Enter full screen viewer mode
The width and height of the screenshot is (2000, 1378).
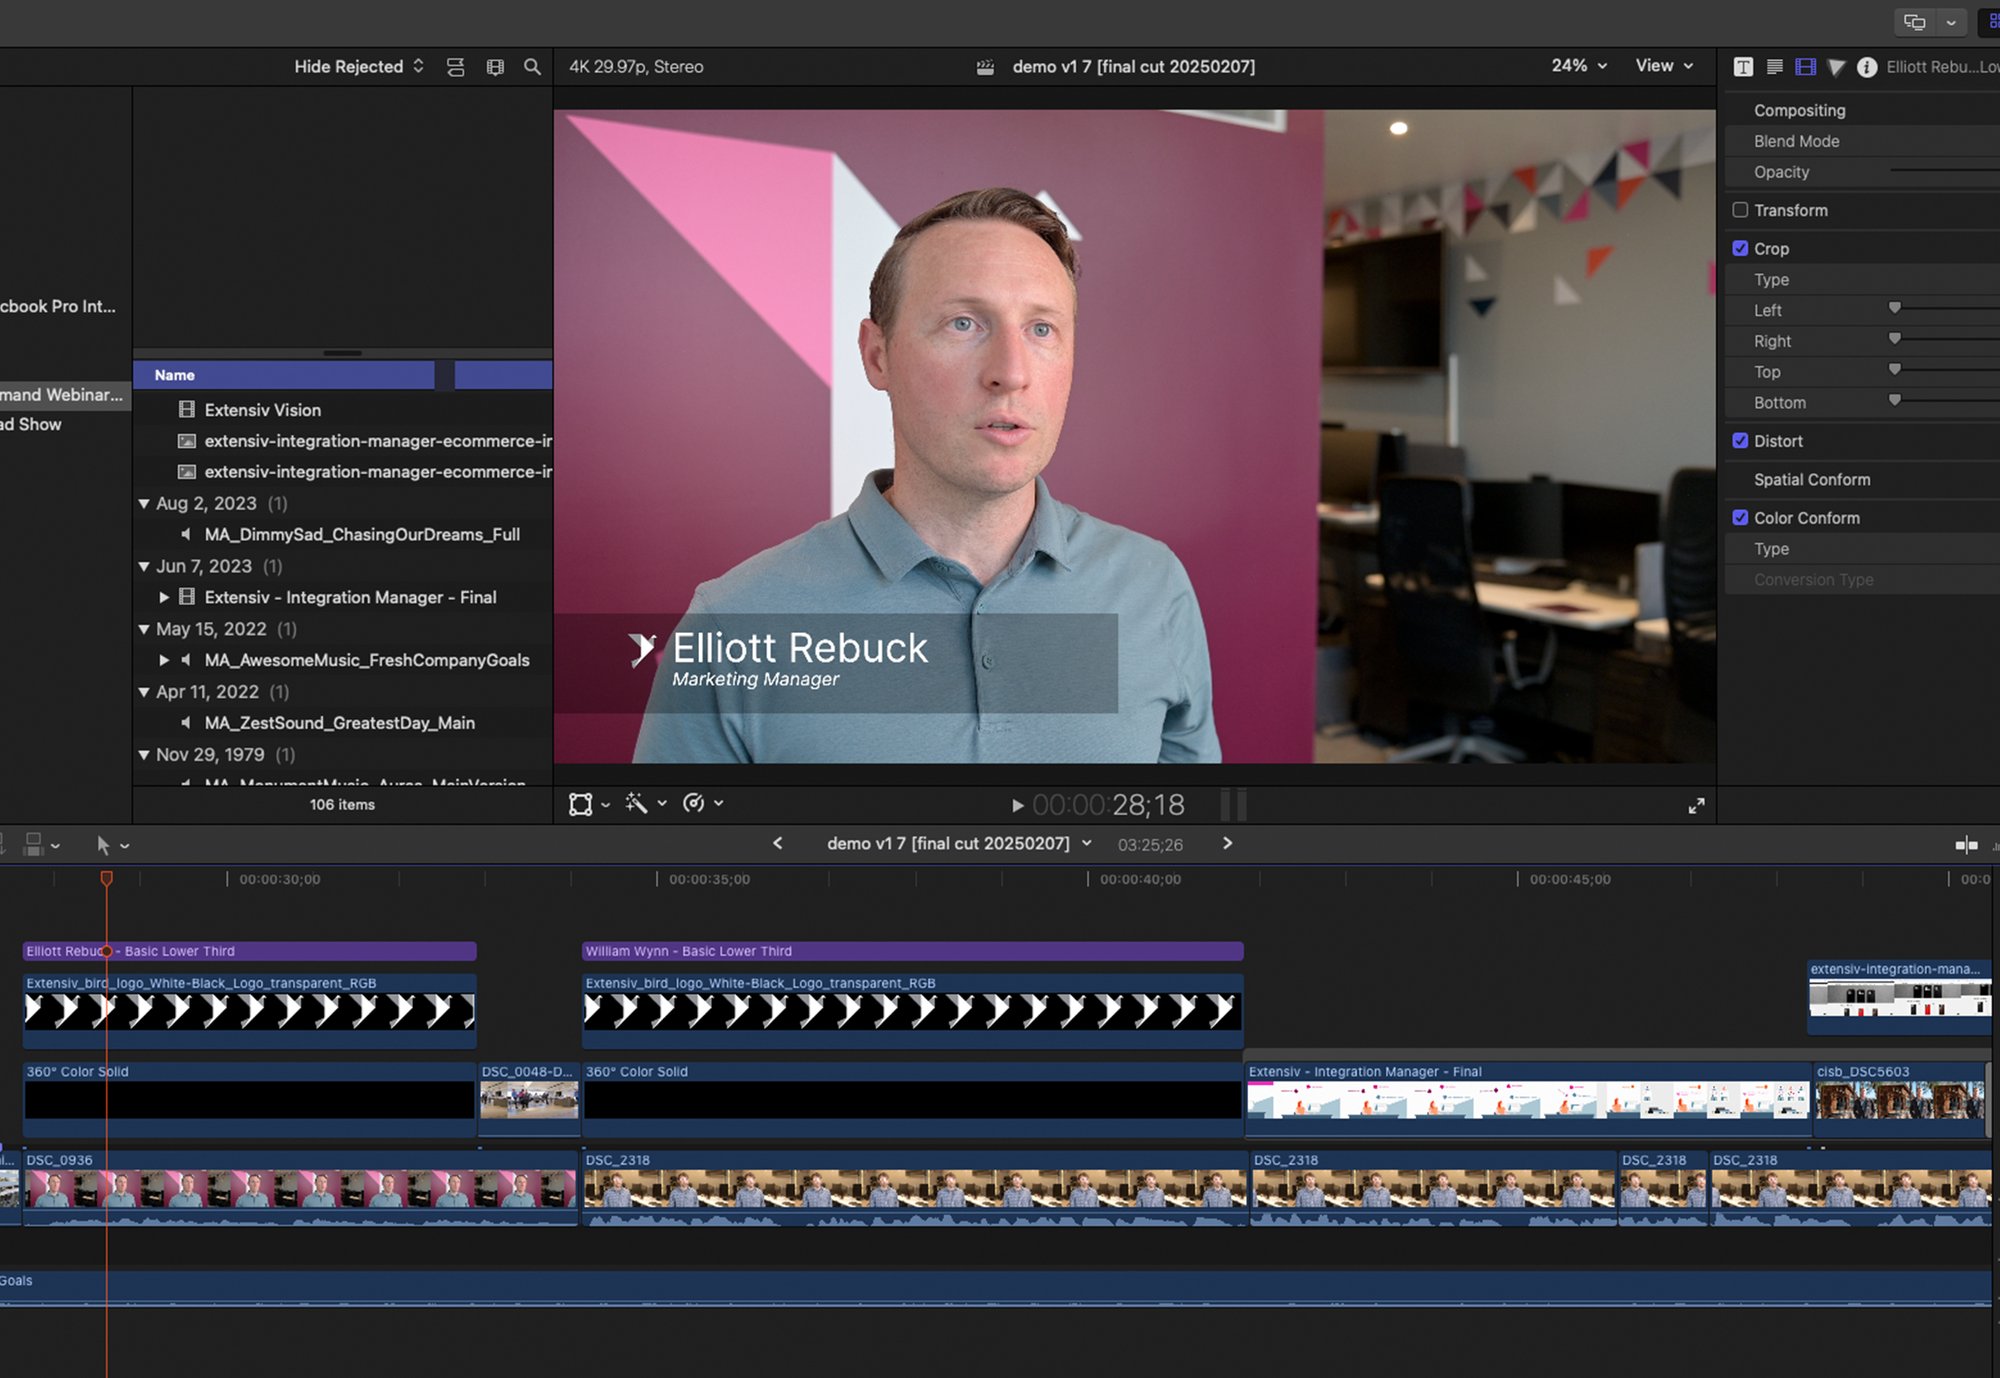pyautogui.click(x=1696, y=806)
